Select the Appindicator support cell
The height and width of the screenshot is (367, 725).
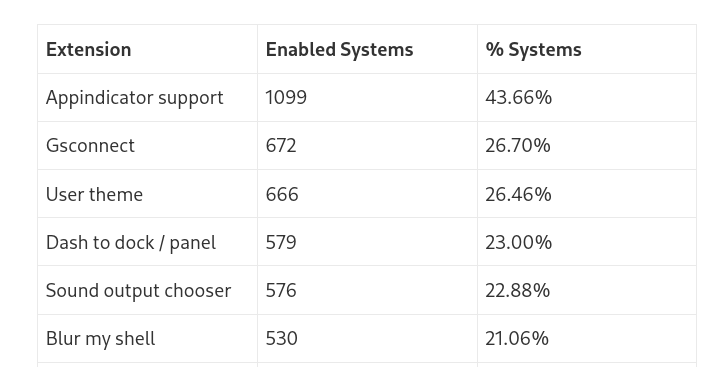coord(147,98)
